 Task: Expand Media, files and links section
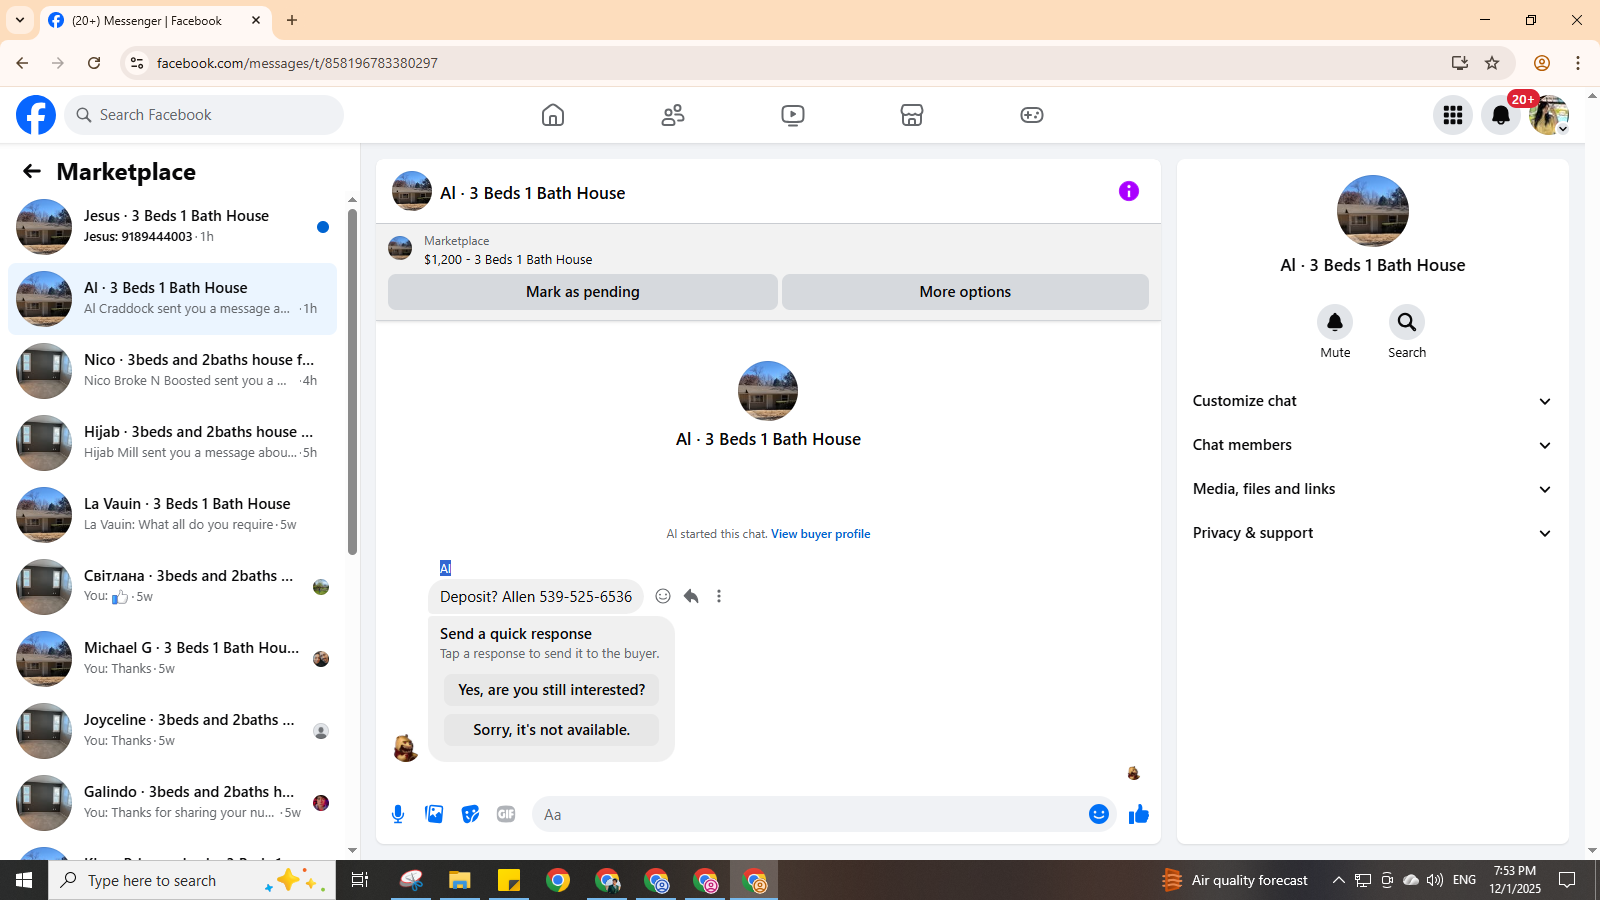pos(1372,489)
